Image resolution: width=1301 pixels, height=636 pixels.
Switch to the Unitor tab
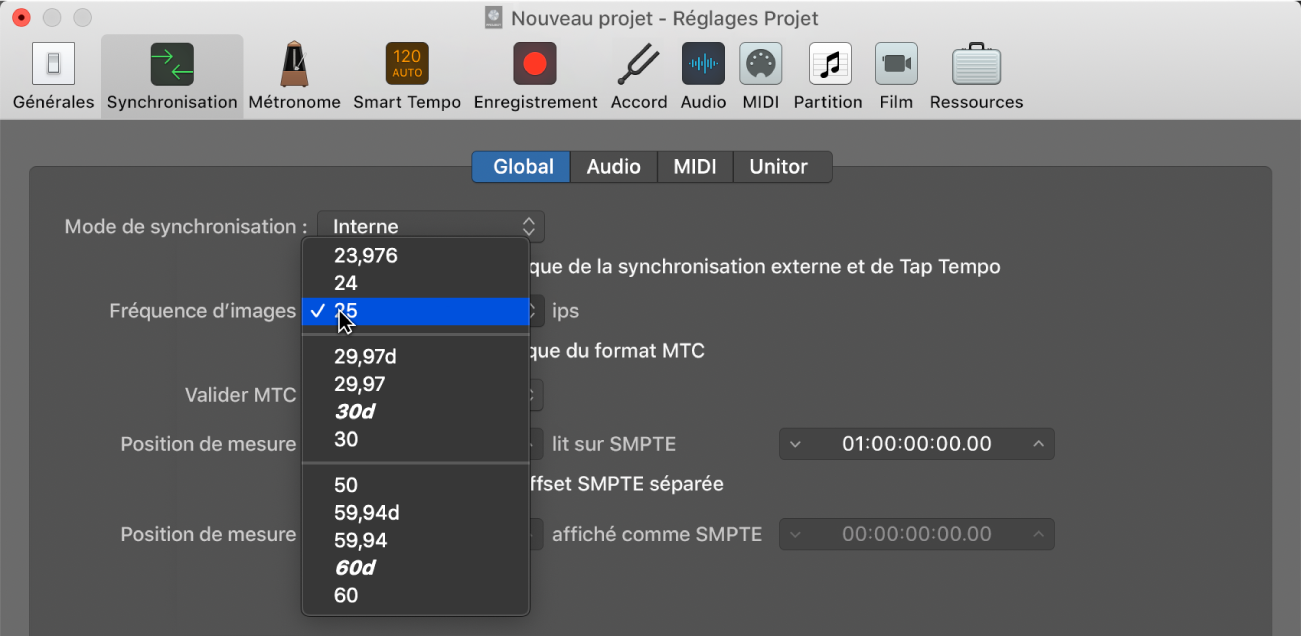coord(778,167)
